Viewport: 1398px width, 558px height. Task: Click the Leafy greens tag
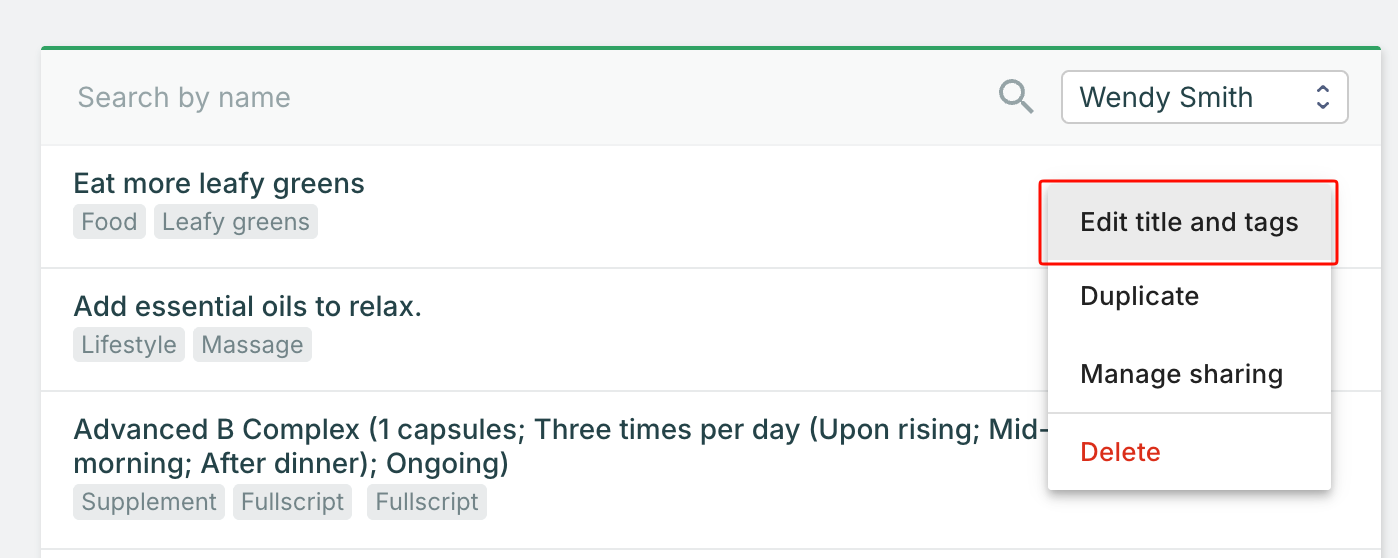point(236,222)
